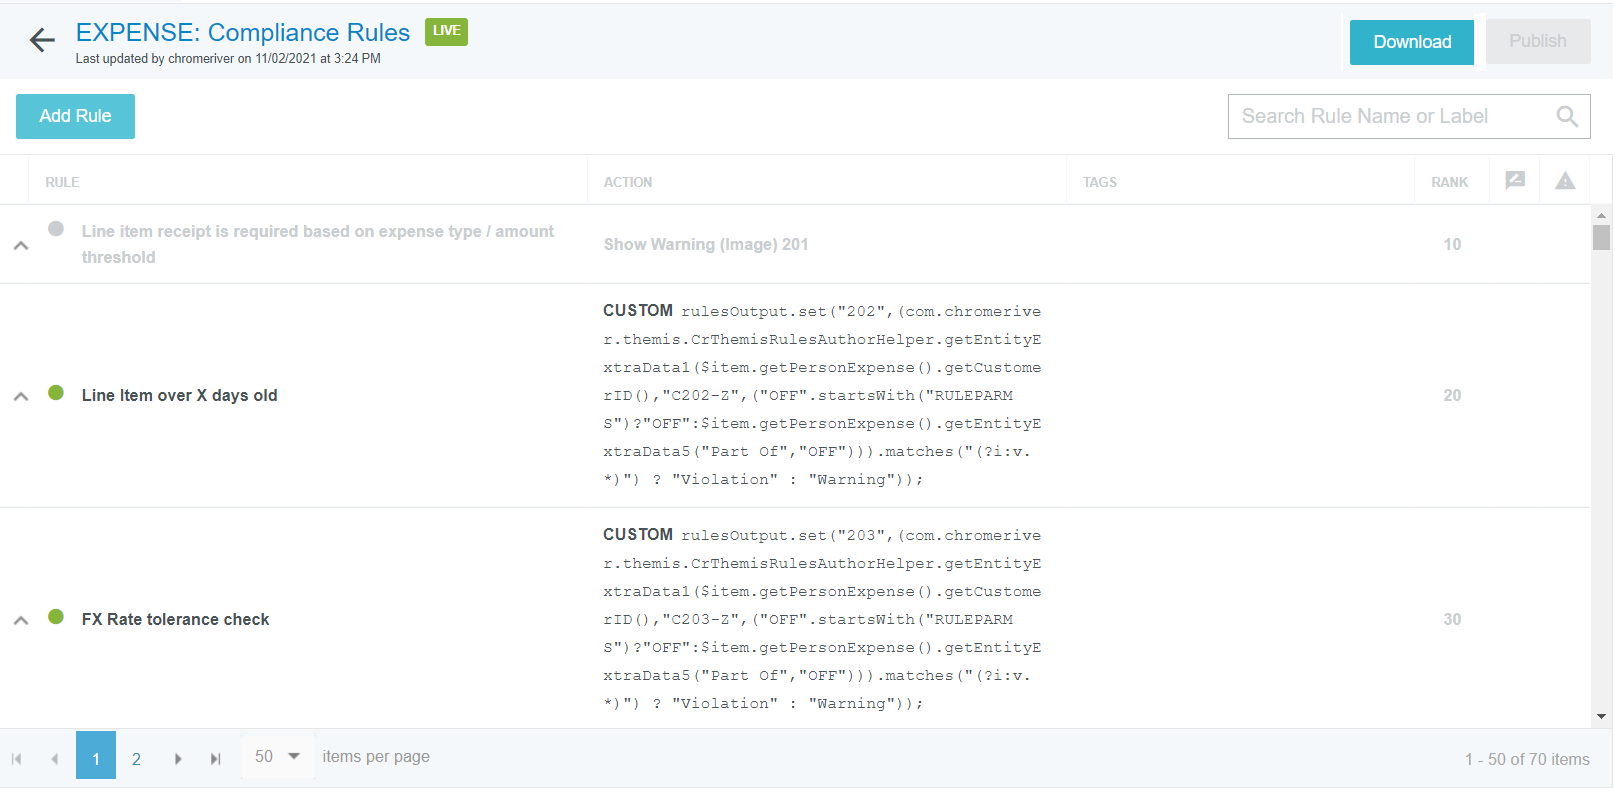1615x788 pixels.
Task: Go to previous page arrow
Action: (54, 759)
